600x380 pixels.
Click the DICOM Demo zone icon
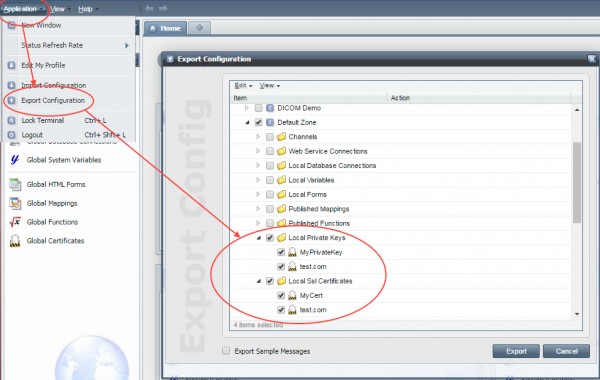click(270, 108)
